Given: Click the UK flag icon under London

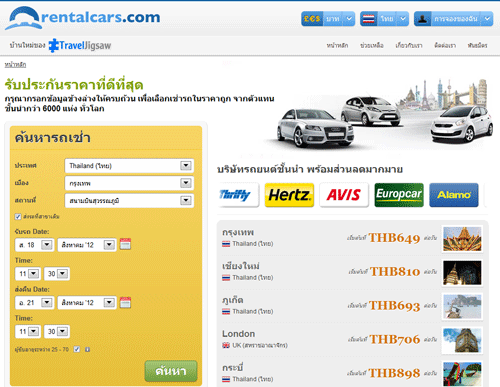Looking at the screenshot, I should pos(226,345).
